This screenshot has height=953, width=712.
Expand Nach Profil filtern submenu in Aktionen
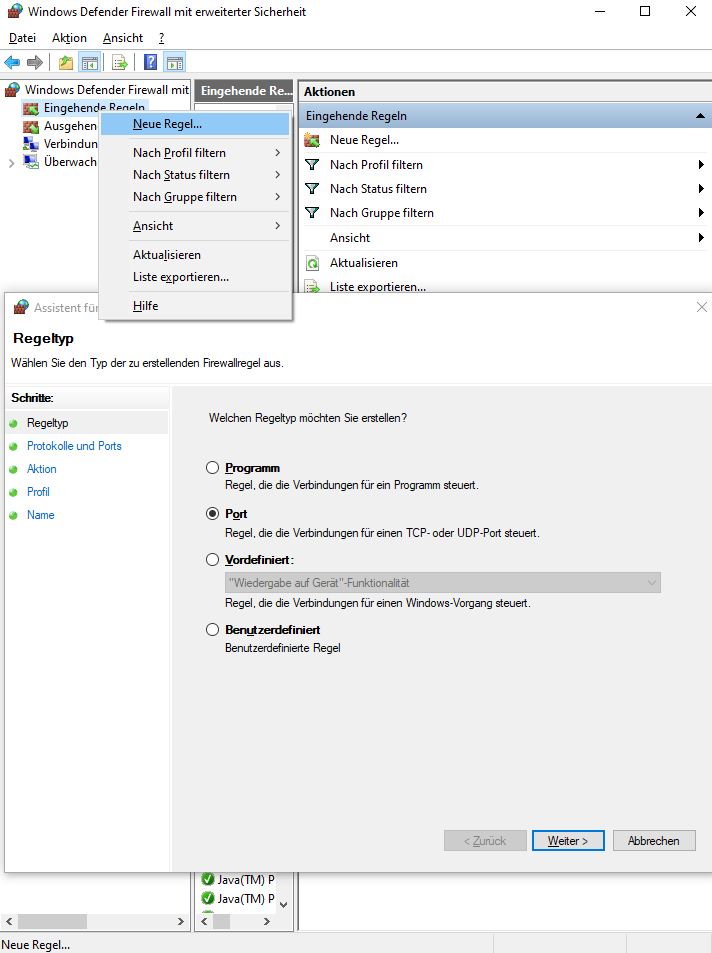point(701,165)
